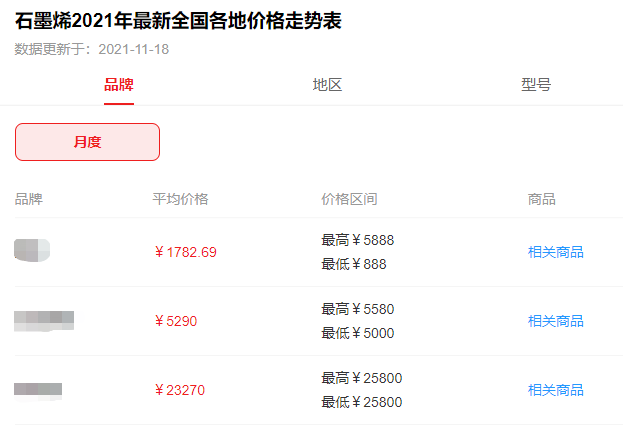The width and height of the screenshot is (623, 427).
Task: Select the ￥5290 average price
Action: pyautogui.click(x=175, y=321)
